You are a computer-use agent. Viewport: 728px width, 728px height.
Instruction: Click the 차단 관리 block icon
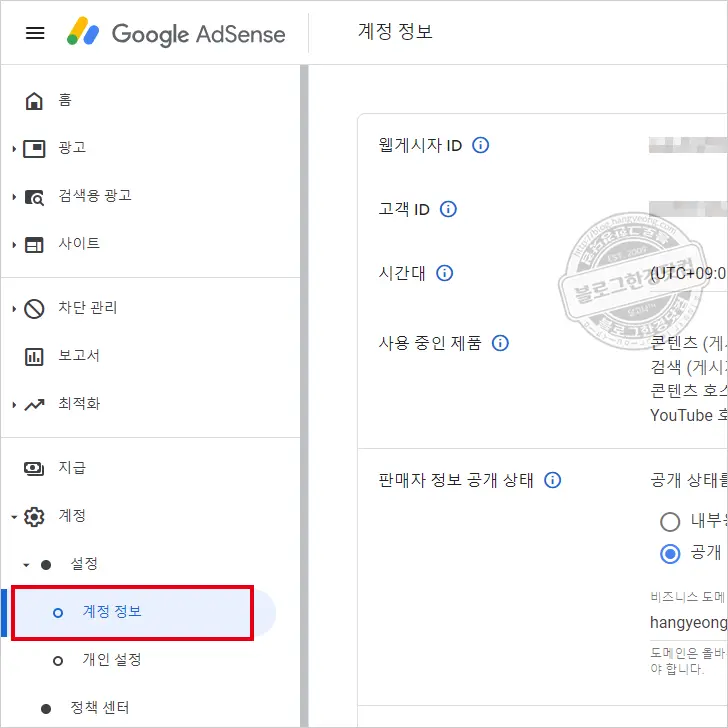[x=34, y=309]
